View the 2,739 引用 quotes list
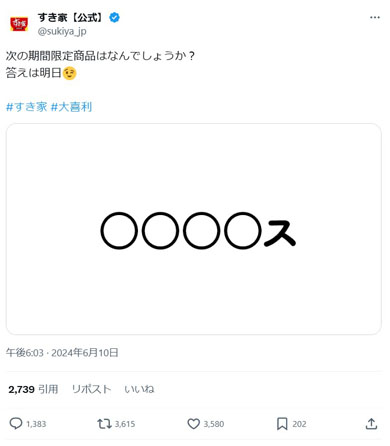Screen dimensions: 390x446 pyautogui.click(x=33, y=389)
